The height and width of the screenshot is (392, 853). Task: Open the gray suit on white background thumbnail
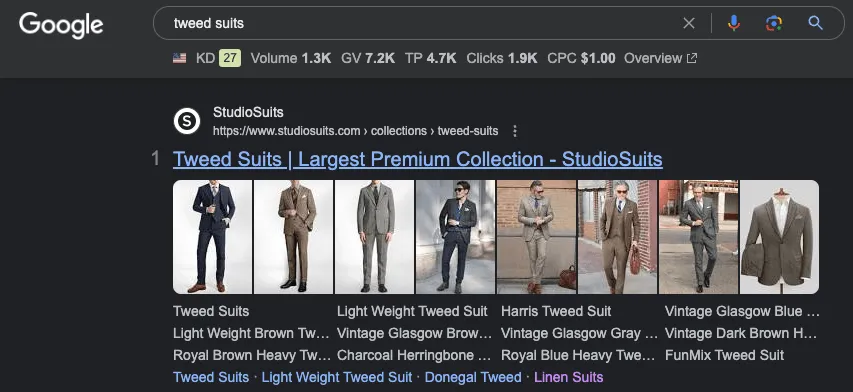tap(374, 237)
